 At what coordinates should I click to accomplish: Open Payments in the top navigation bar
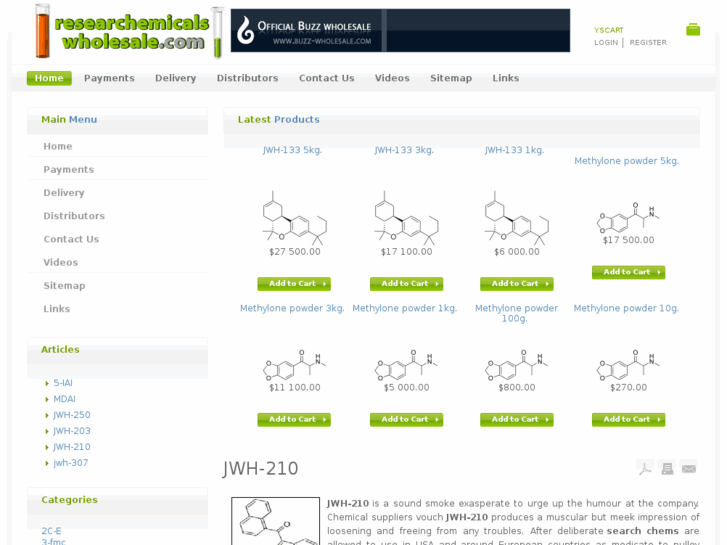click(x=109, y=78)
